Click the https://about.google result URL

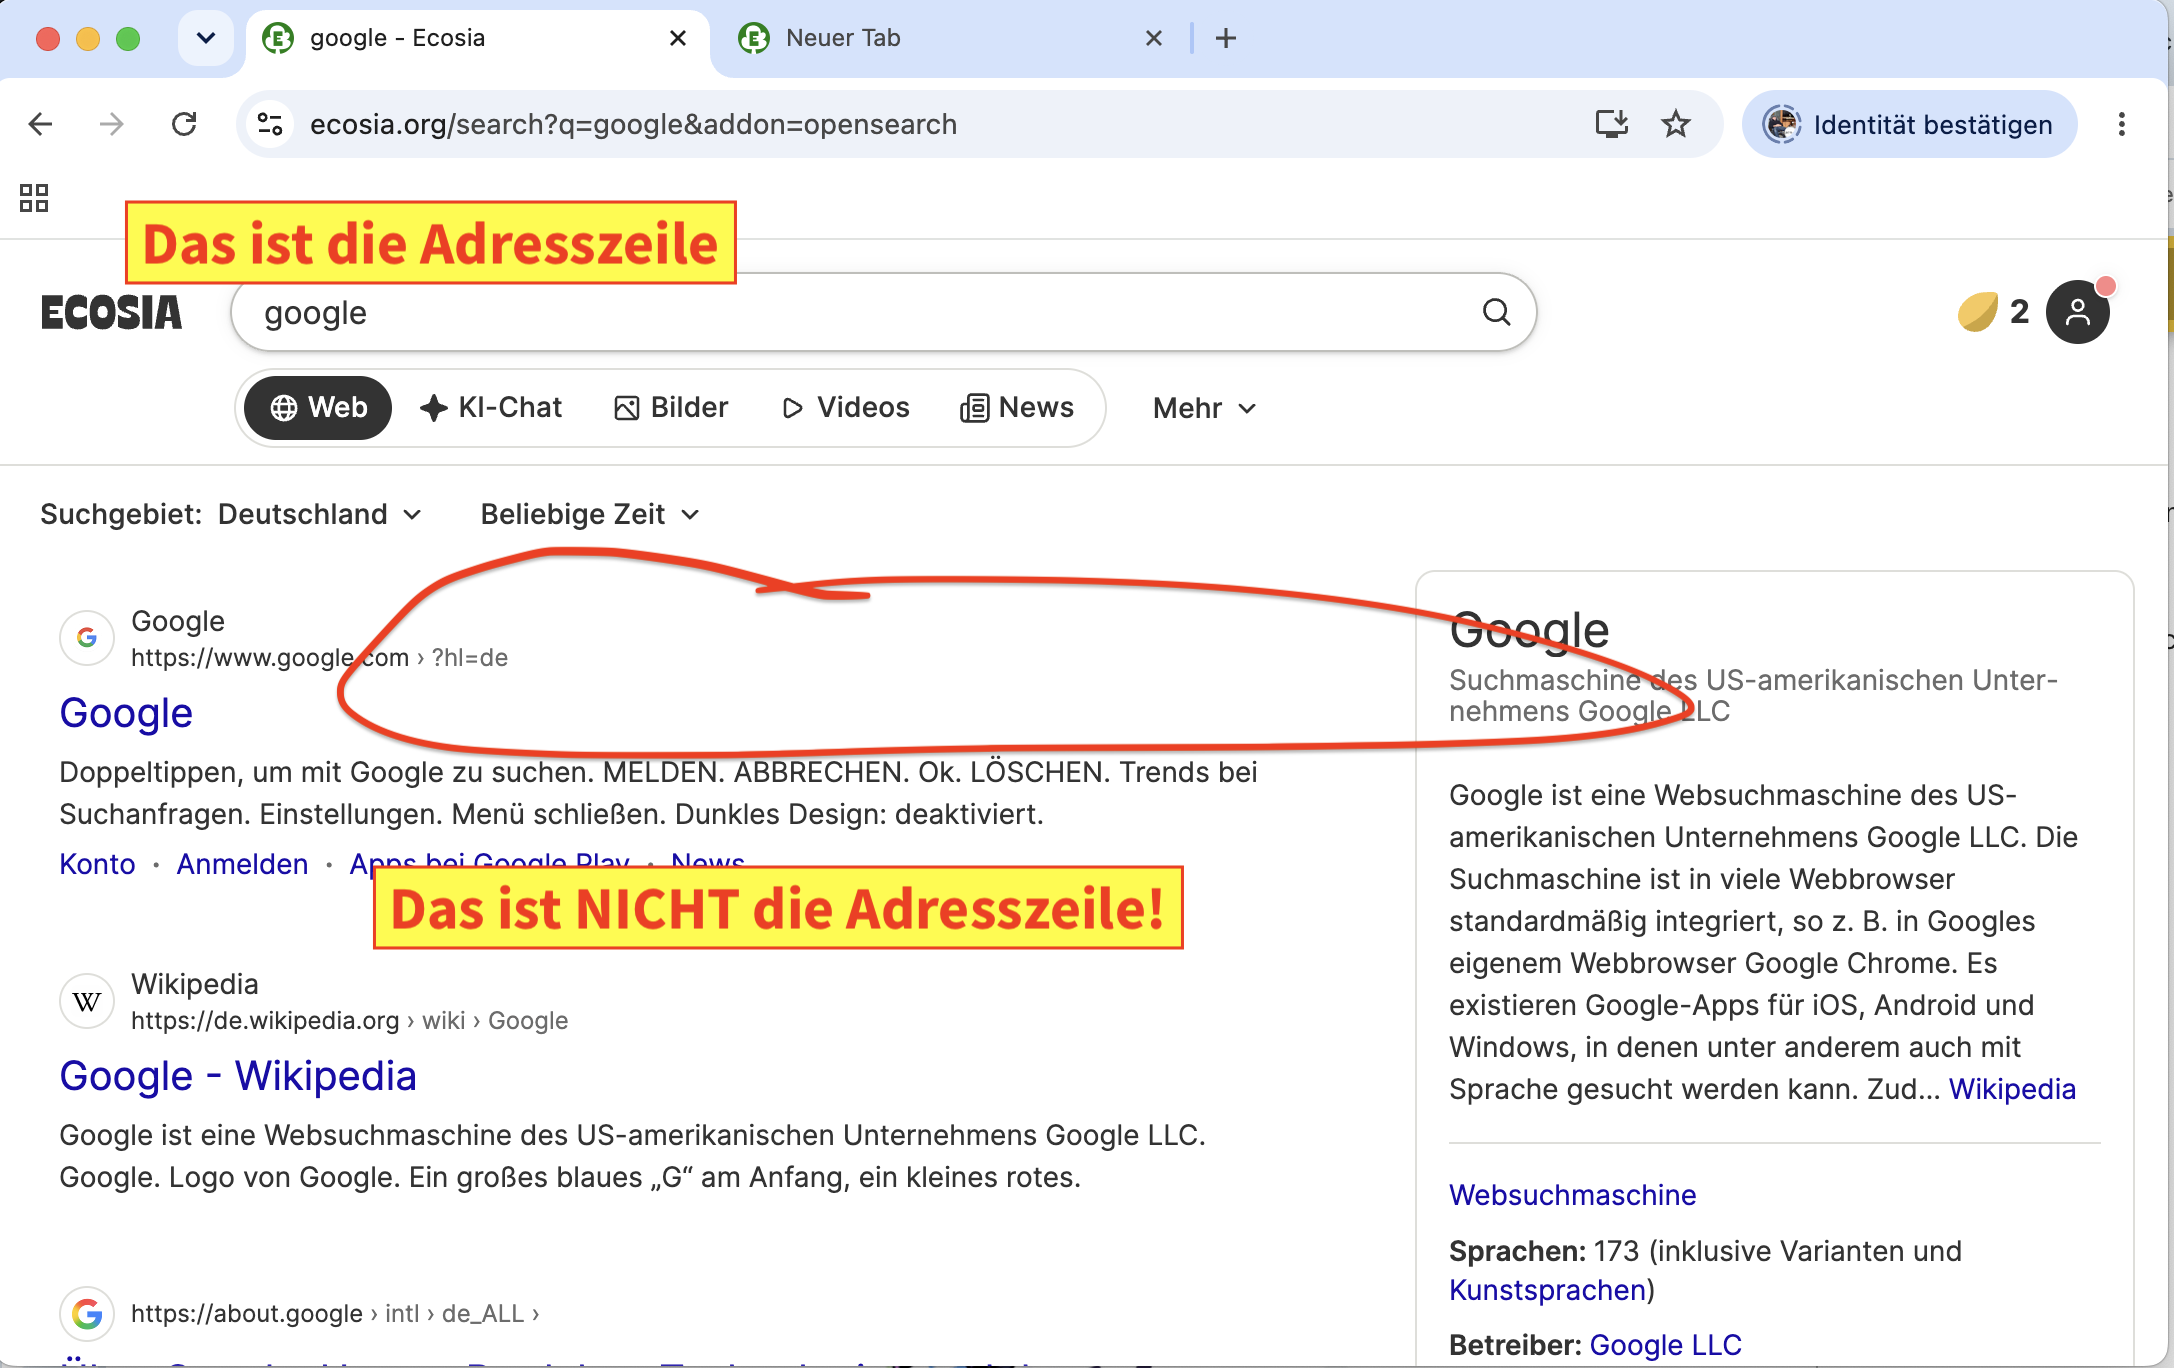pos(335,1313)
